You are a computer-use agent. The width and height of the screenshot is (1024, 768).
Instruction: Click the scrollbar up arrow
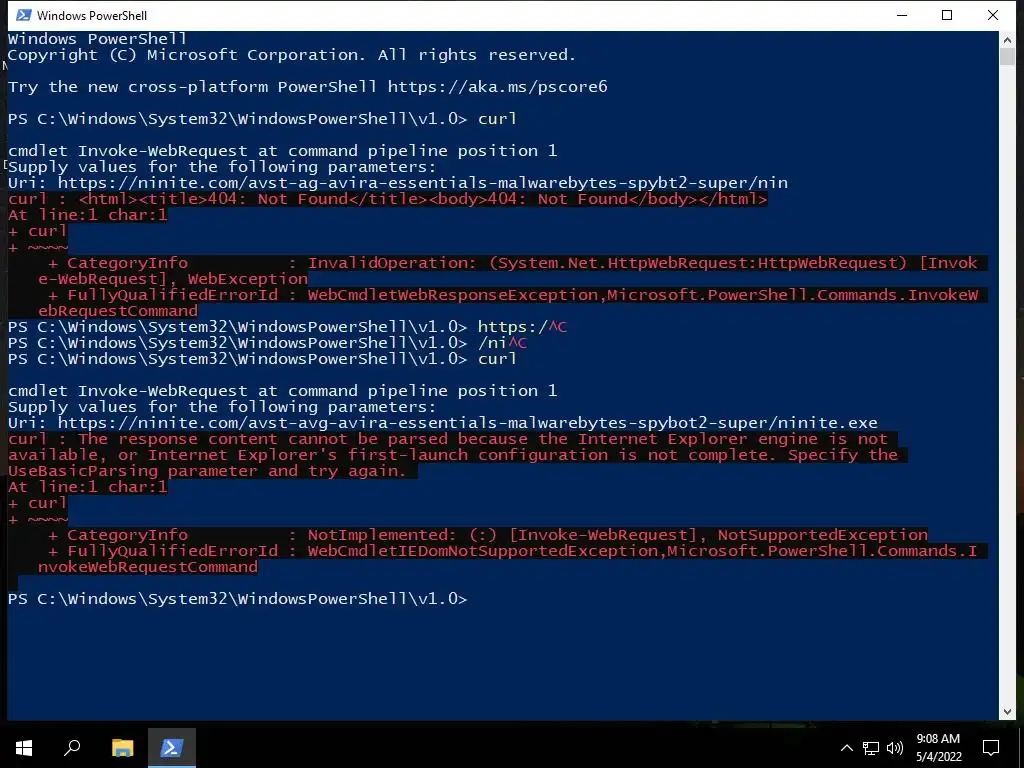(x=1007, y=39)
